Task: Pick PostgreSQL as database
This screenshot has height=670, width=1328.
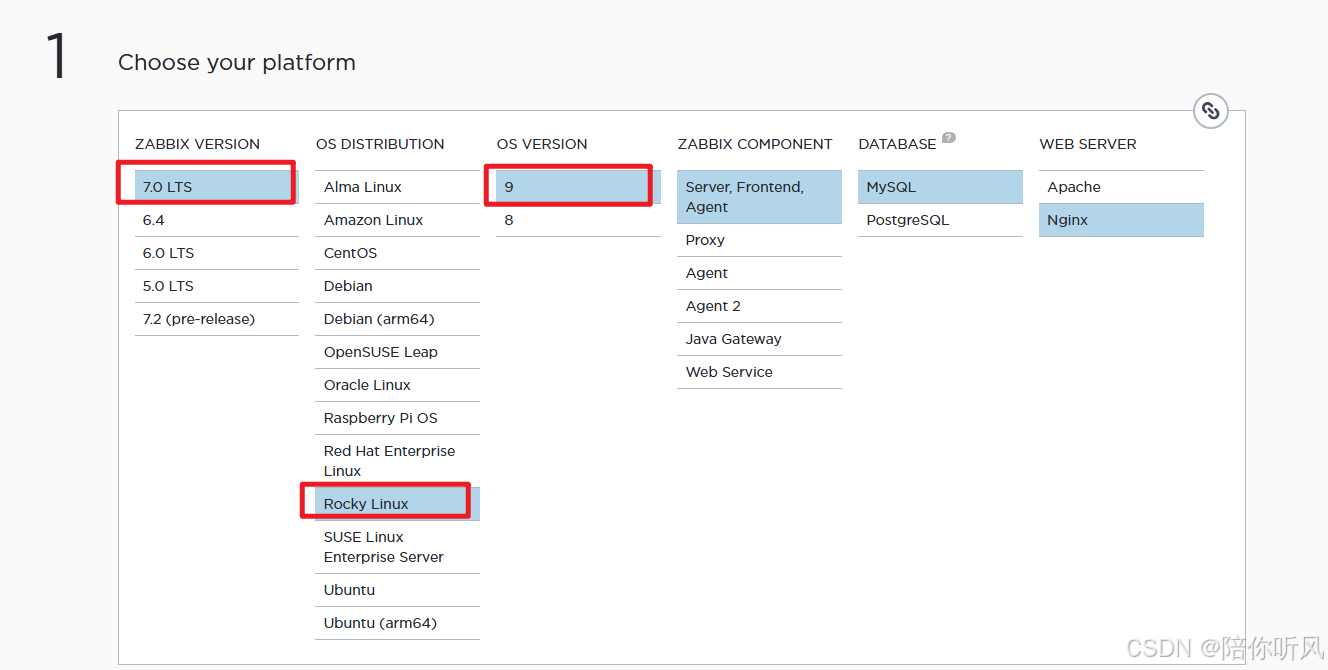Action: [x=941, y=220]
